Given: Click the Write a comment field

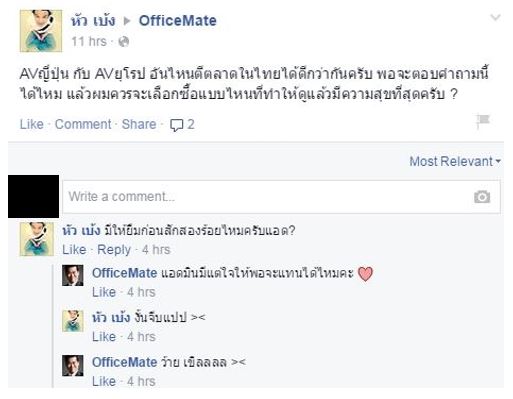Looking at the screenshot, I should point(281,197).
